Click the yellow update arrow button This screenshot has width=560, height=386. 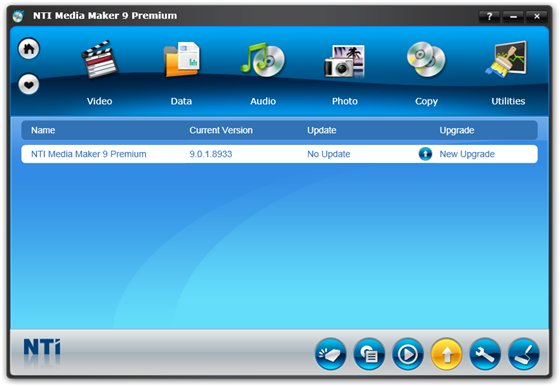446,354
